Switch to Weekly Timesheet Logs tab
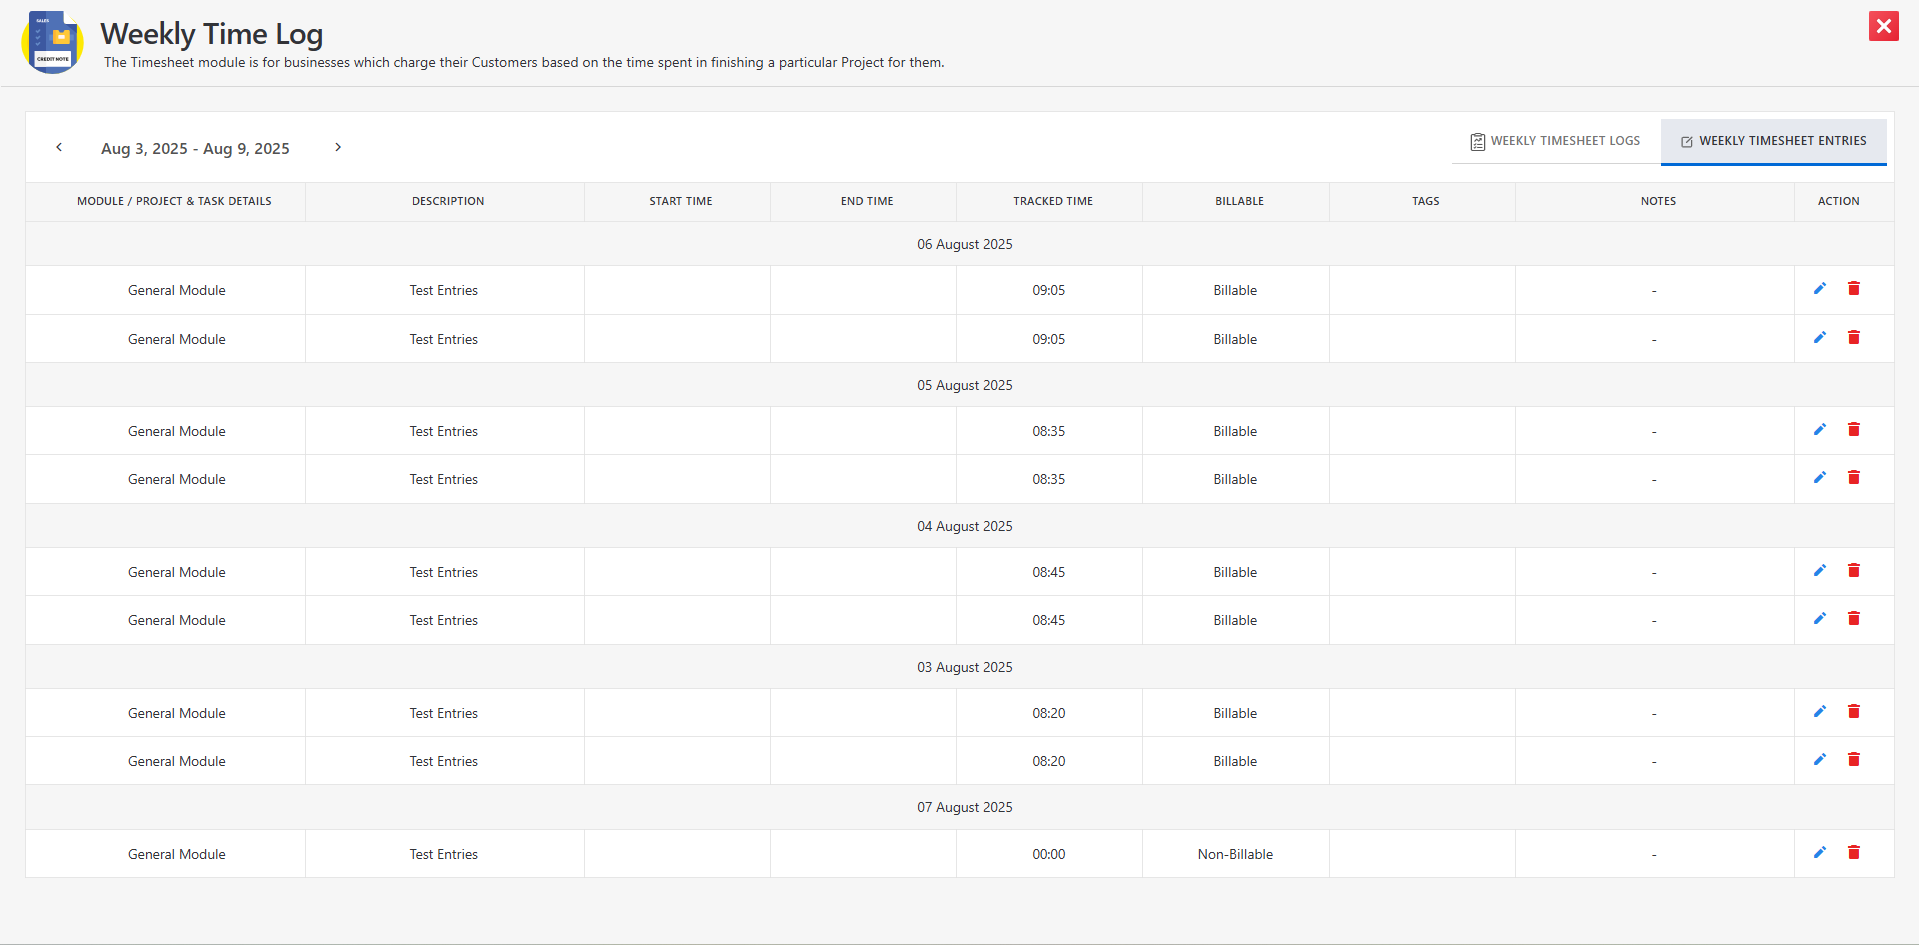The height and width of the screenshot is (945, 1919). tap(1555, 141)
